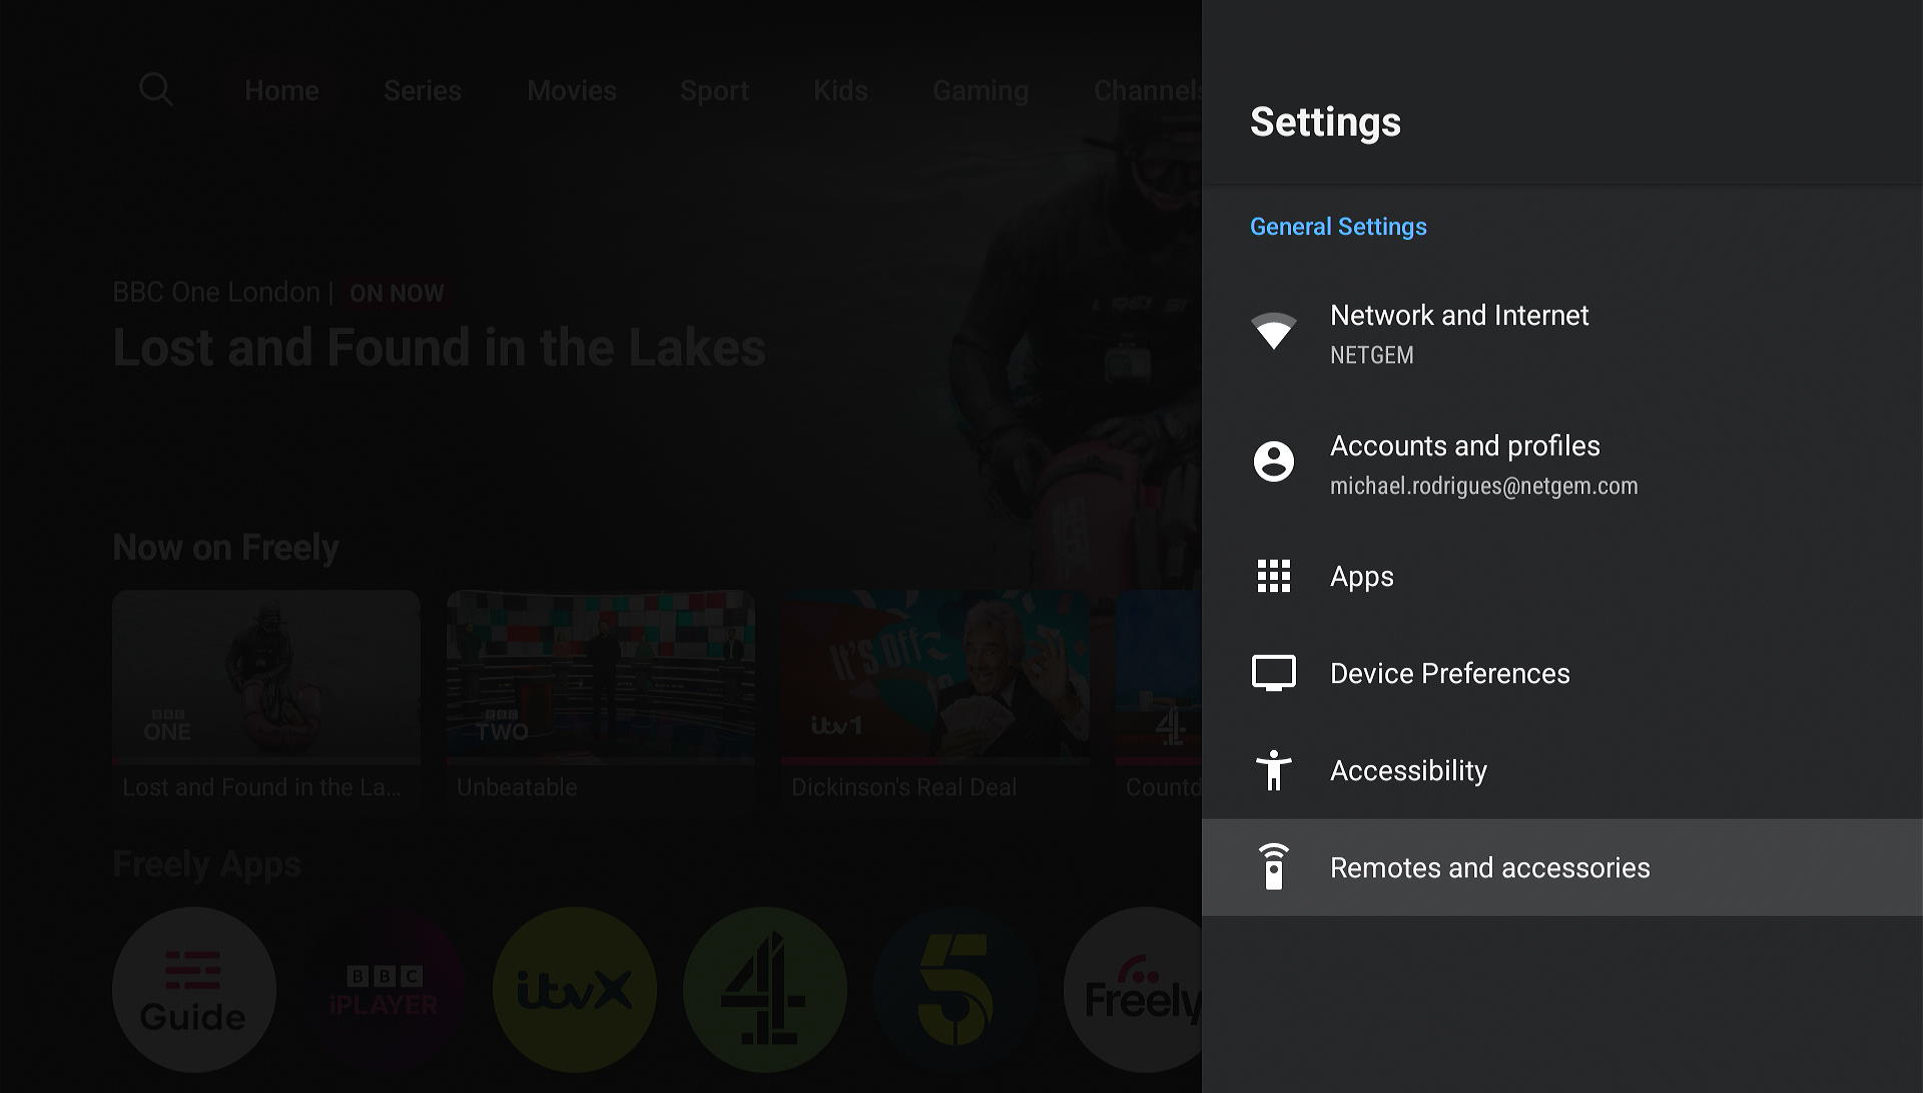Open the Movies tab

pyautogui.click(x=571, y=90)
